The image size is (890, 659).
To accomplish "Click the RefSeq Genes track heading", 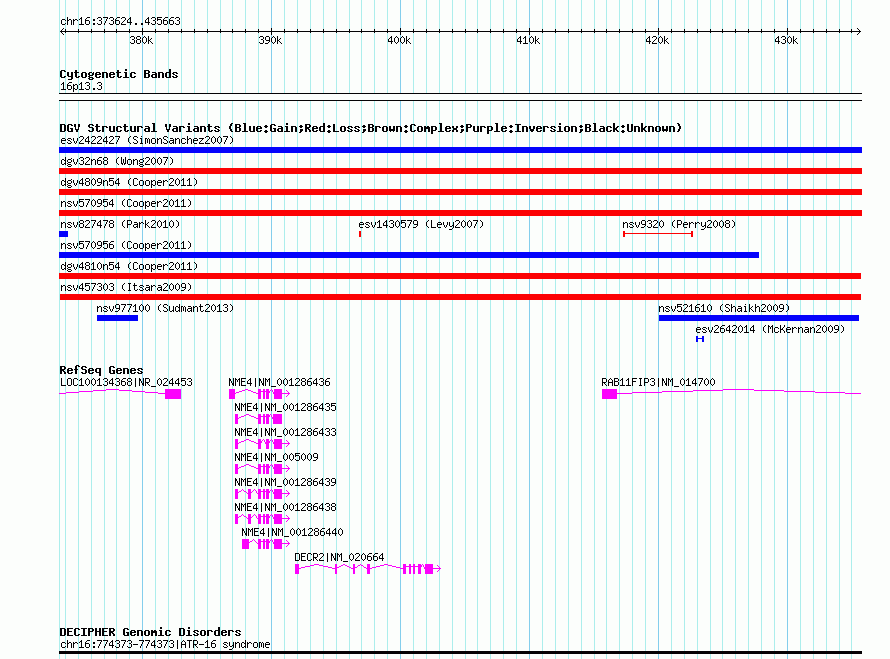I will 101,370.
